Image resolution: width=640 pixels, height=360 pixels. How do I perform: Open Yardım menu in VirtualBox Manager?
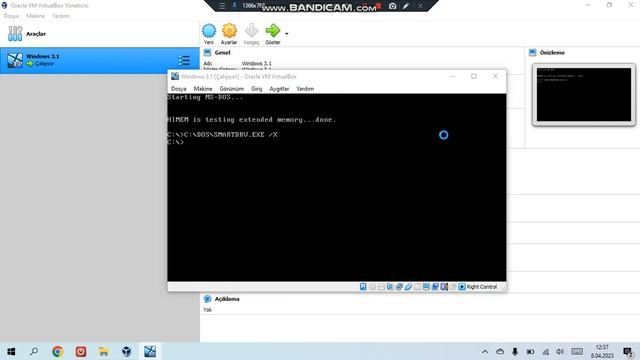pos(61,16)
